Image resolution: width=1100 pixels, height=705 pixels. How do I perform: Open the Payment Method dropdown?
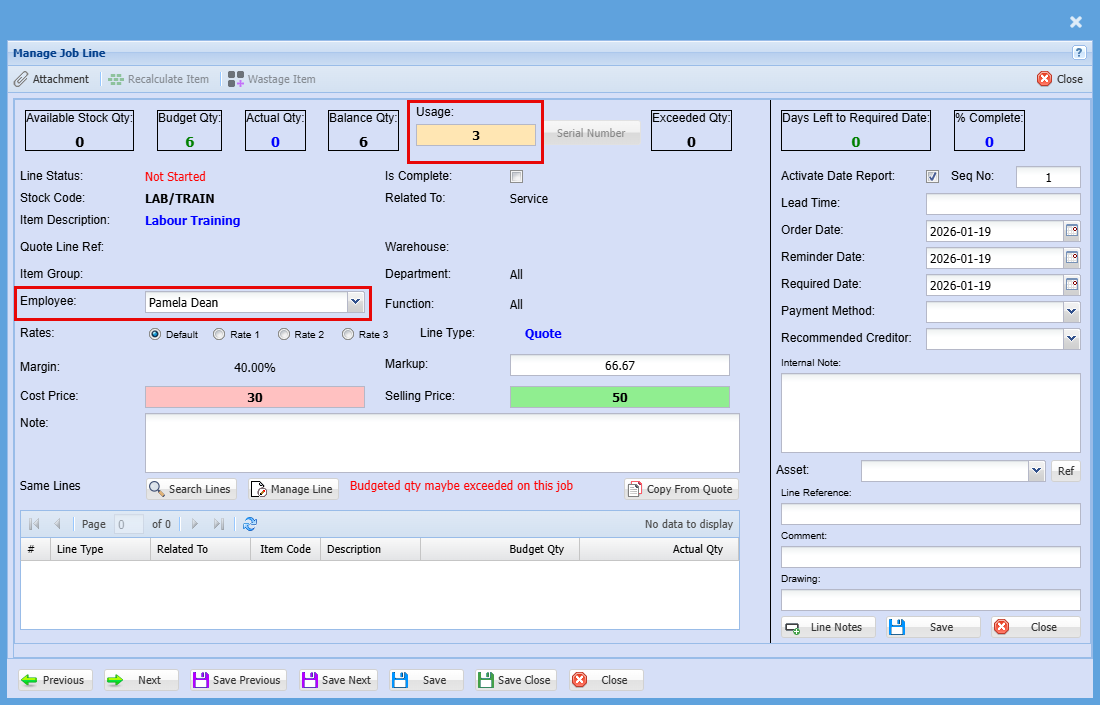tap(1072, 312)
